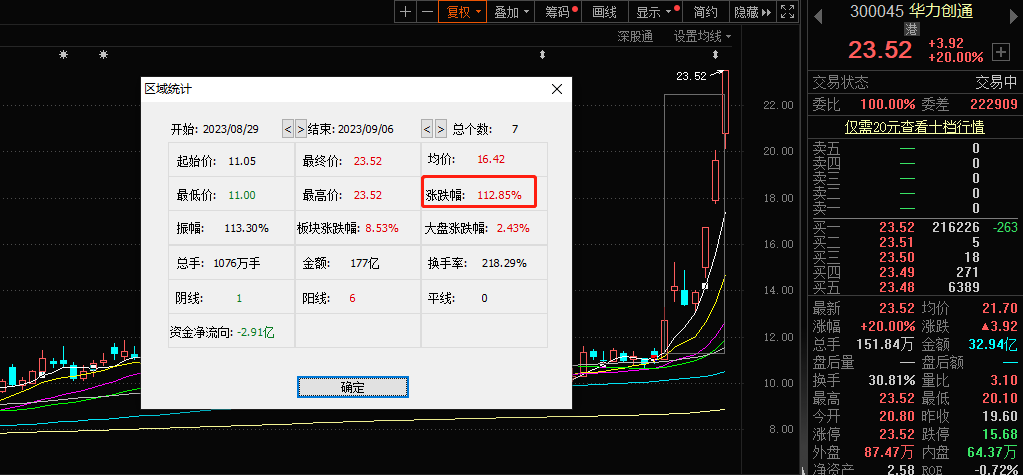Move start date later with right arrow

click(x=300, y=129)
